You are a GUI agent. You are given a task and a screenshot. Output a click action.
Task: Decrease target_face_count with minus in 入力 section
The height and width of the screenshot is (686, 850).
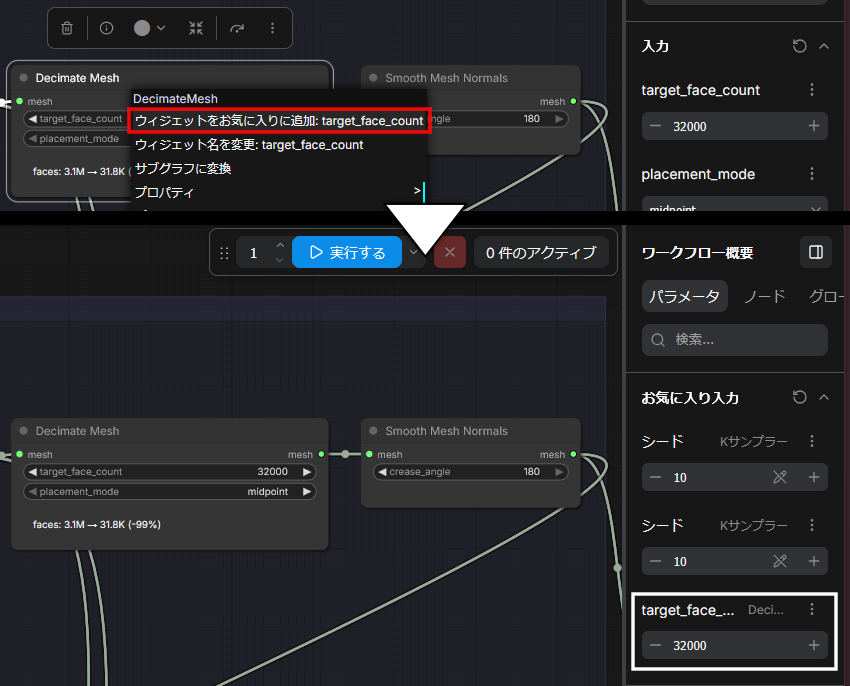[x=655, y=126]
